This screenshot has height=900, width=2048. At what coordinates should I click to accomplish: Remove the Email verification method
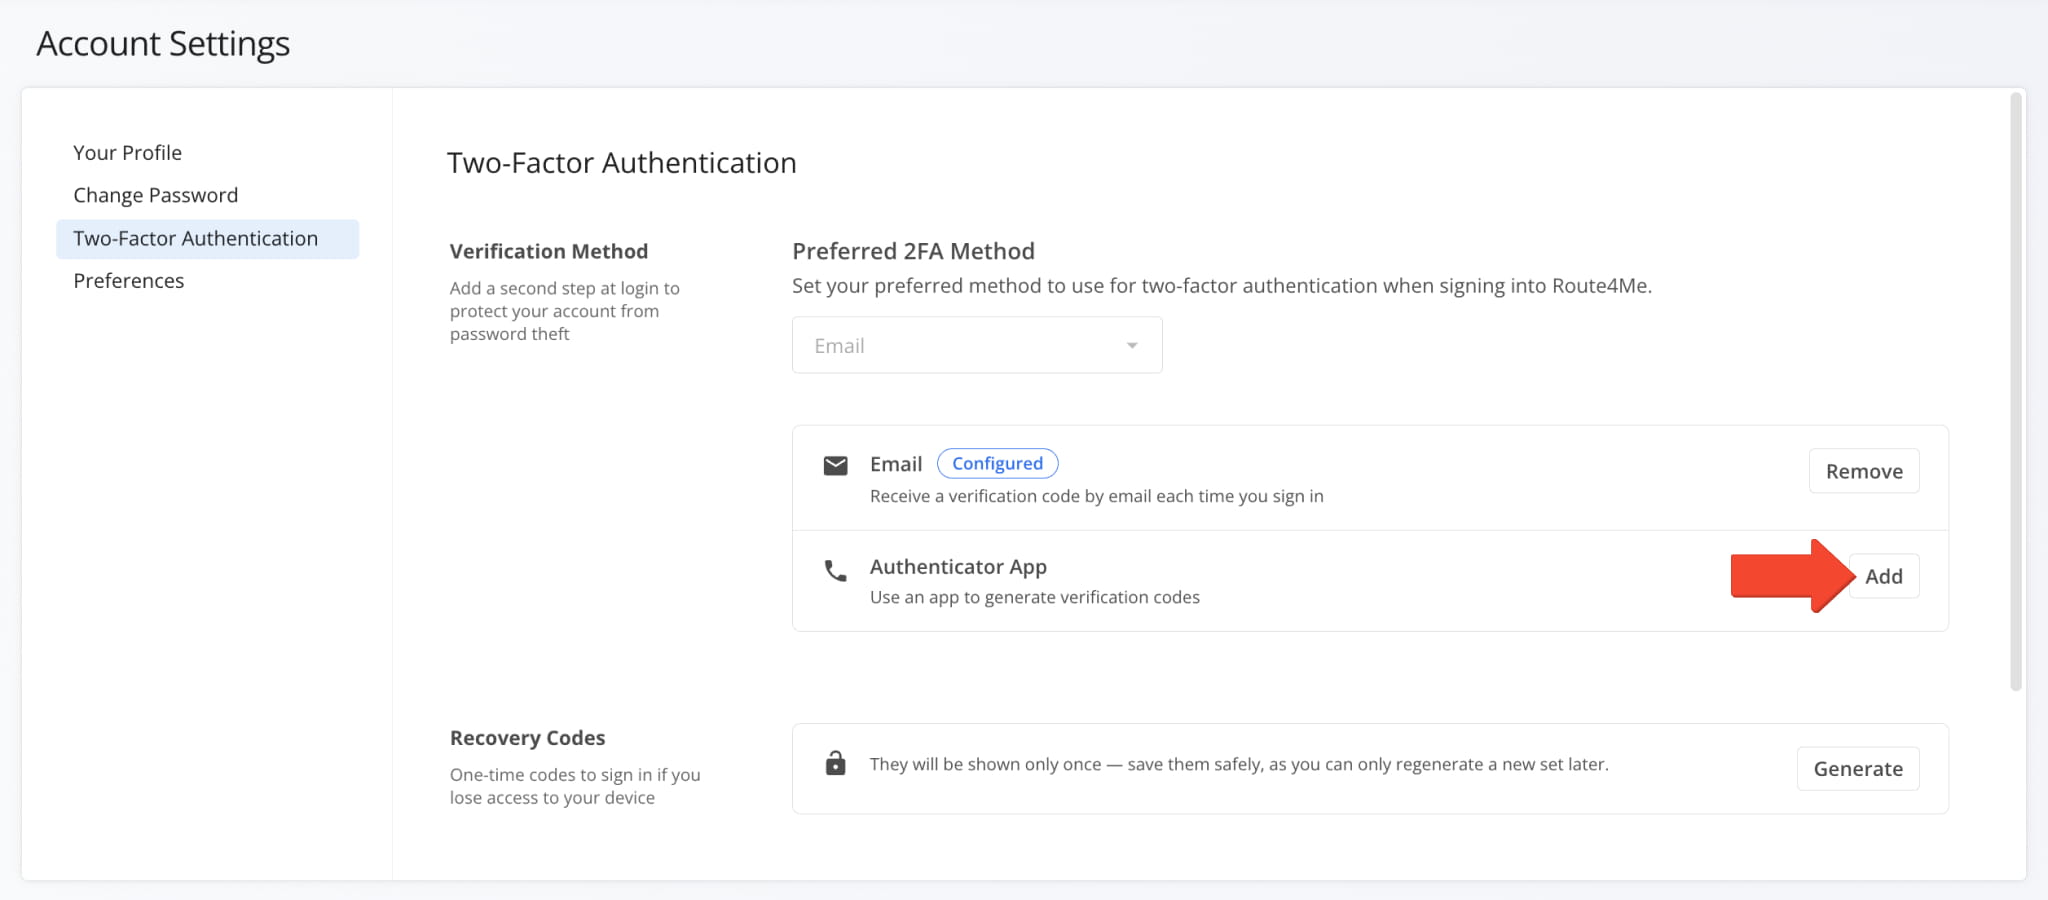1864,471
